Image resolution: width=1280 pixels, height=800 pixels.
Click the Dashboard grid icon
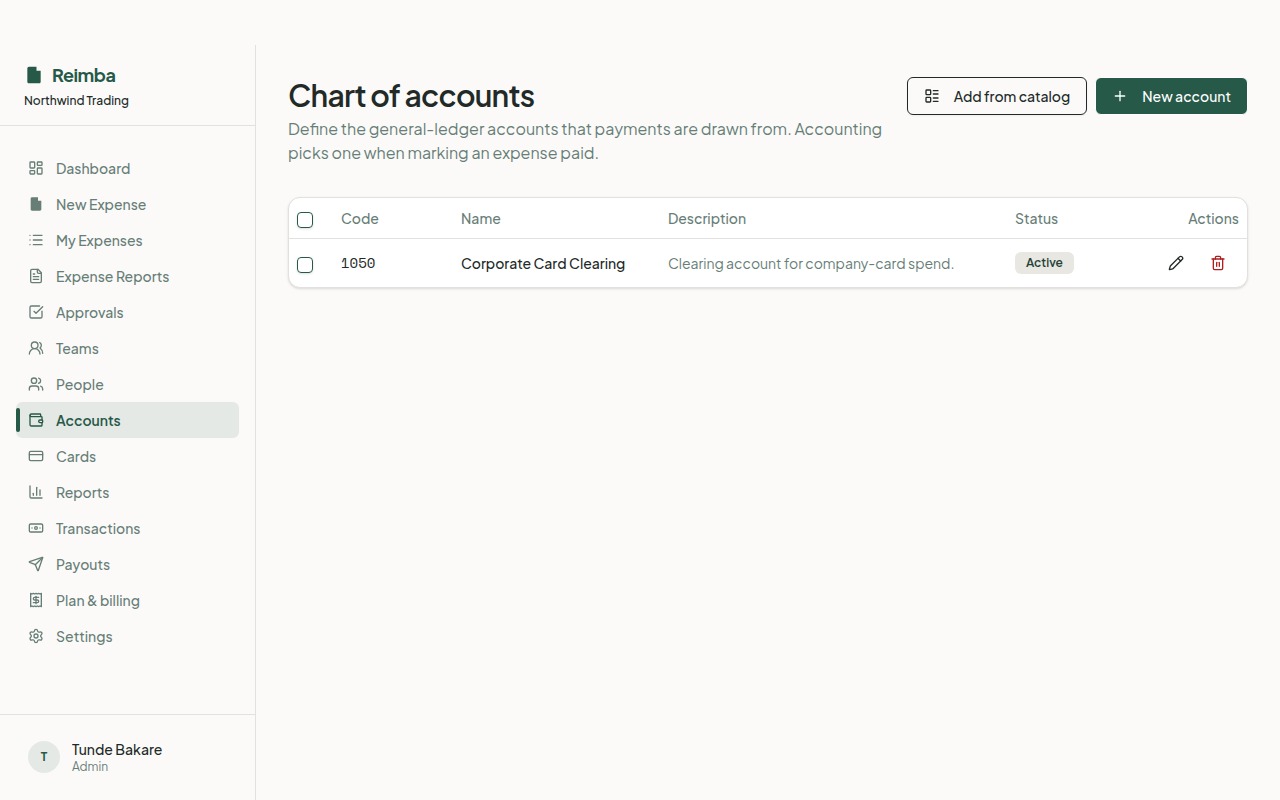[x=36, y=168]
